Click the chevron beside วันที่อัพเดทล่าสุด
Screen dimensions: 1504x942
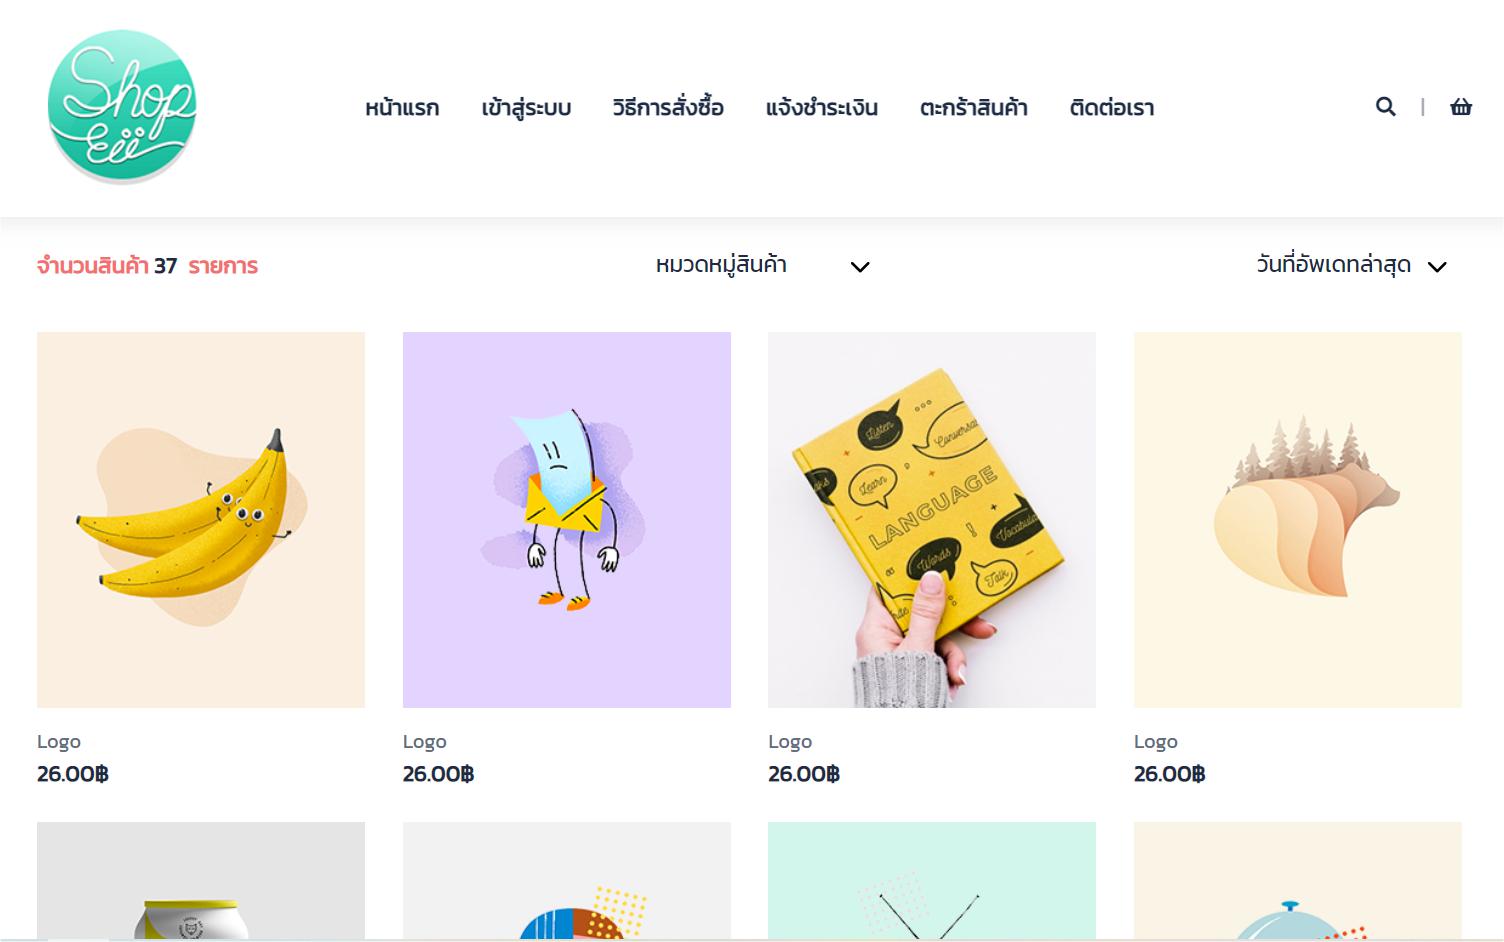[x=1437, y=267]
